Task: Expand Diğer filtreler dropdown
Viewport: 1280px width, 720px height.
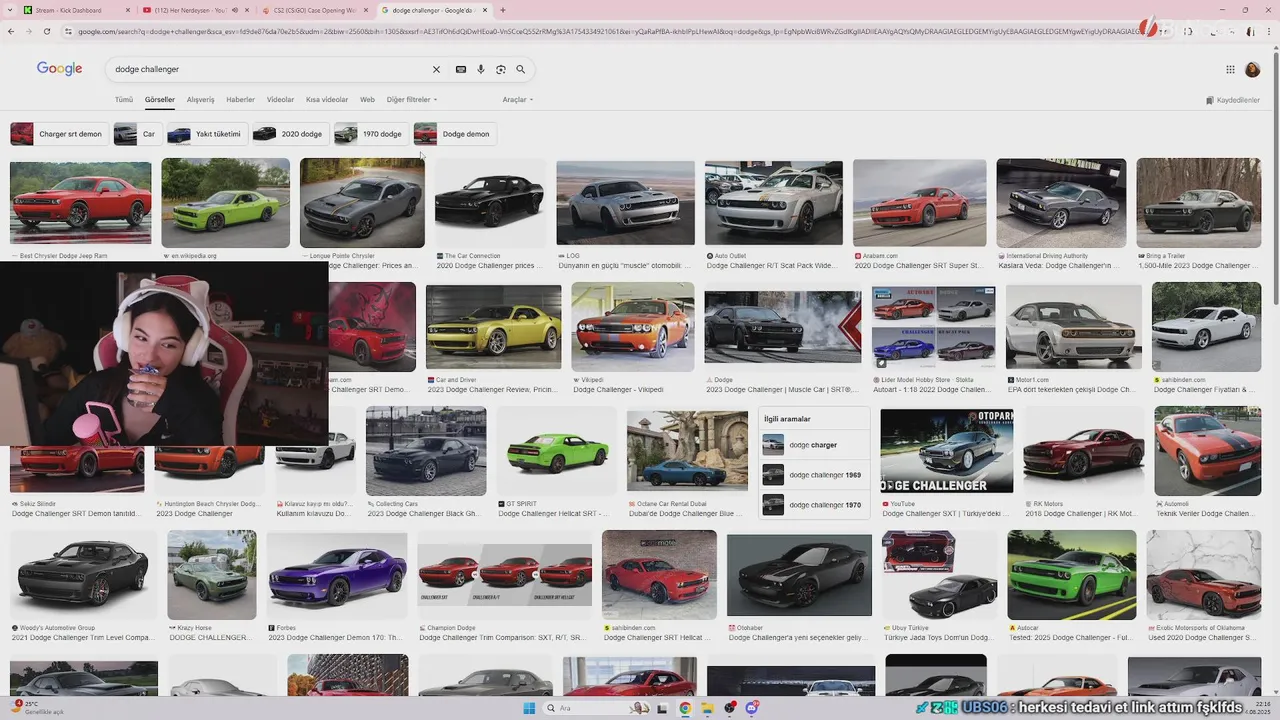Action: click(x=412, y=100)
